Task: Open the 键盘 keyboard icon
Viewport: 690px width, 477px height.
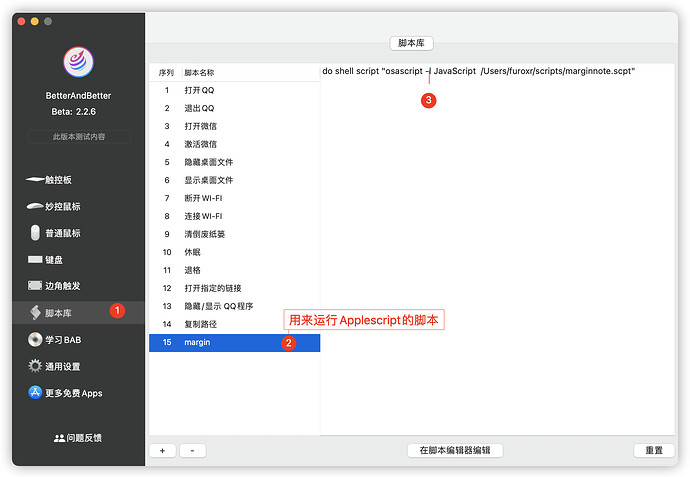Action: coord(35,259)
